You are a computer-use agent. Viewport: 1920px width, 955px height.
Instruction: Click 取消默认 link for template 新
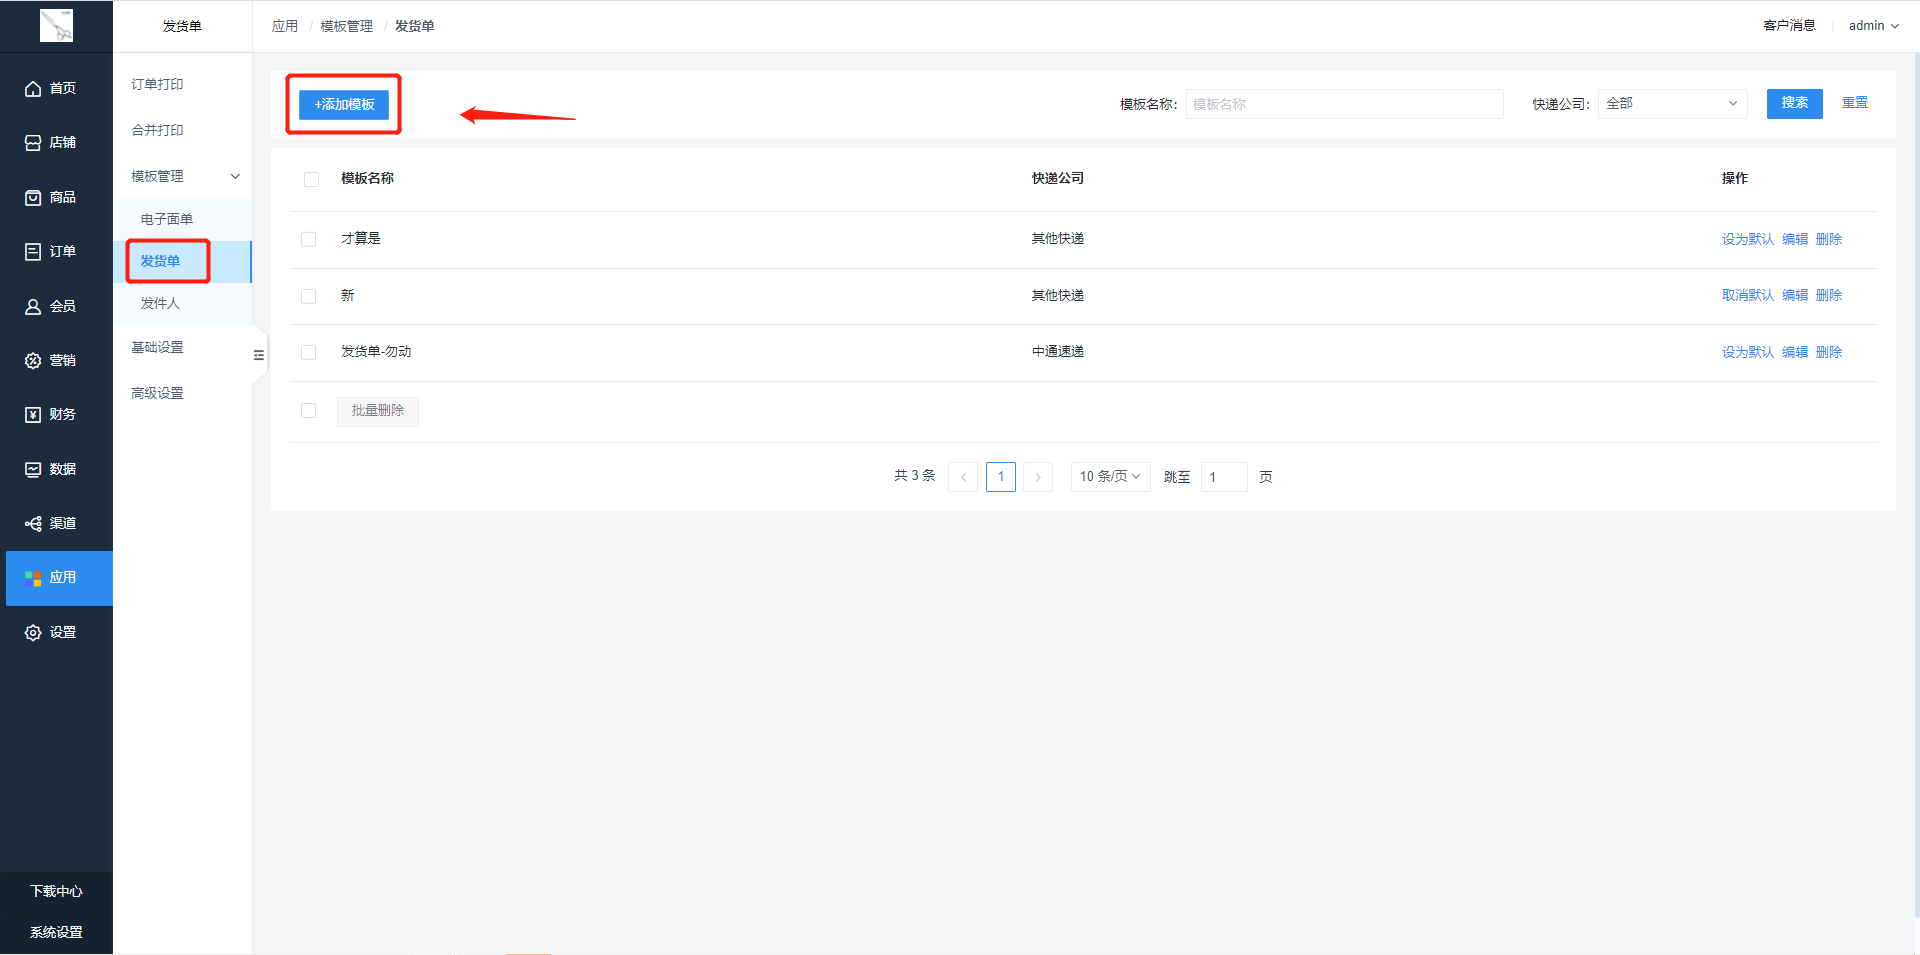[x=1747, y=295]
